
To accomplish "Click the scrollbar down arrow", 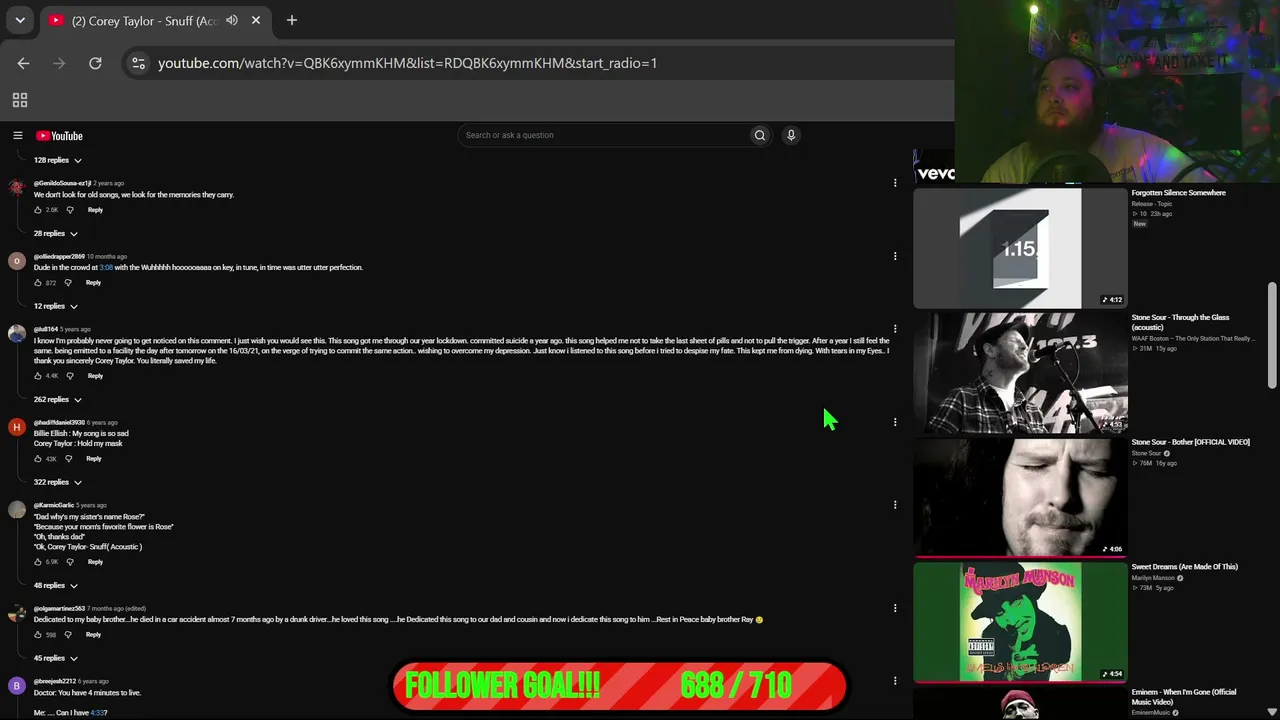I will (x=1272, y=712).
